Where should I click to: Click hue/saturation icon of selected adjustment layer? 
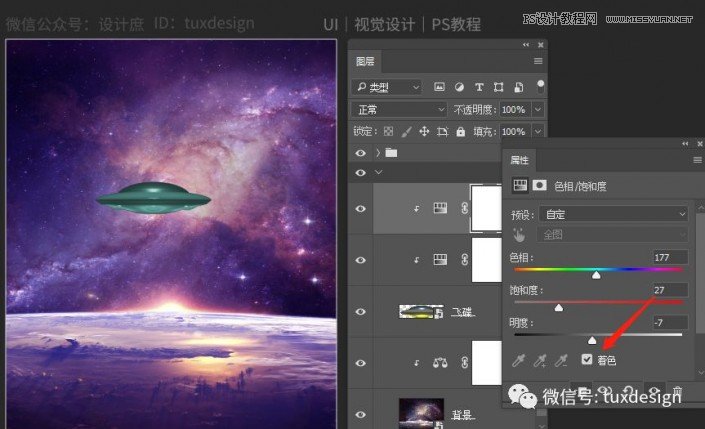click(440, 208)
